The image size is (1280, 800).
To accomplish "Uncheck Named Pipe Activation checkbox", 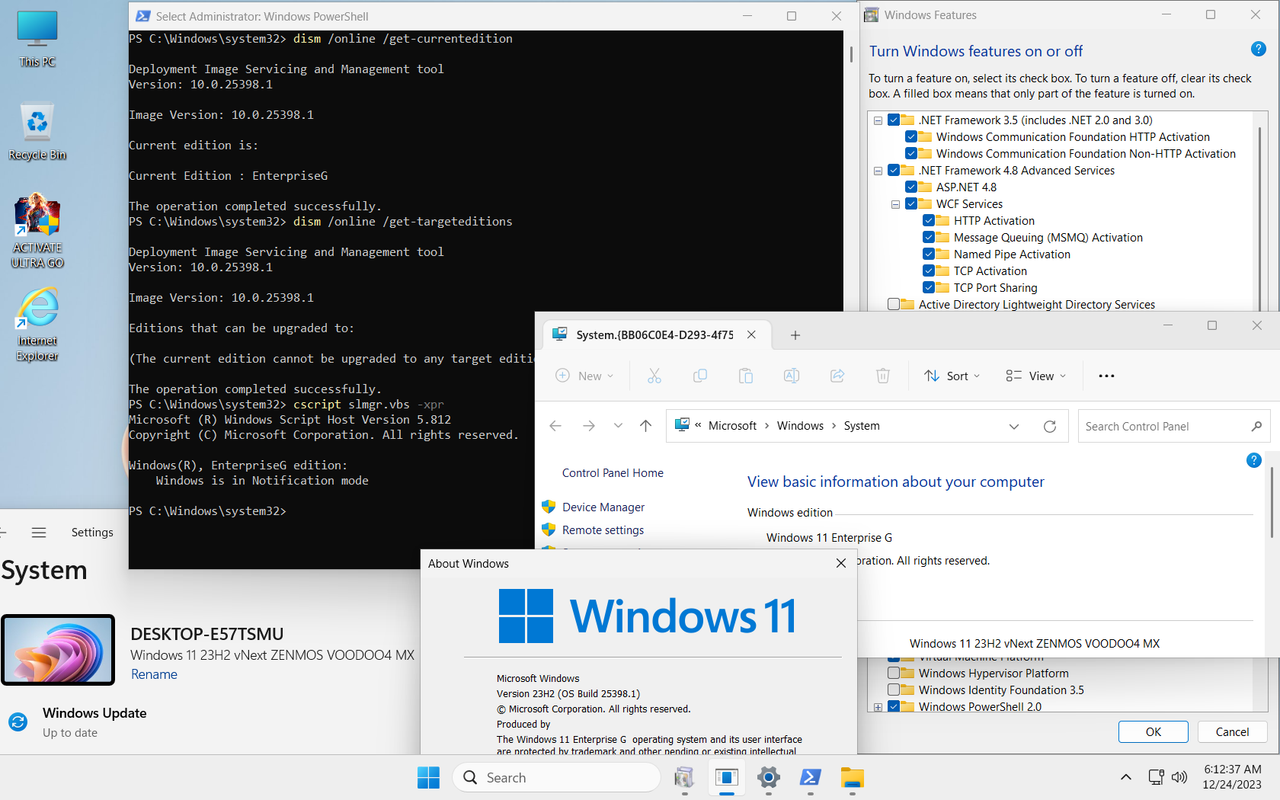I will [x=929, y=254].
